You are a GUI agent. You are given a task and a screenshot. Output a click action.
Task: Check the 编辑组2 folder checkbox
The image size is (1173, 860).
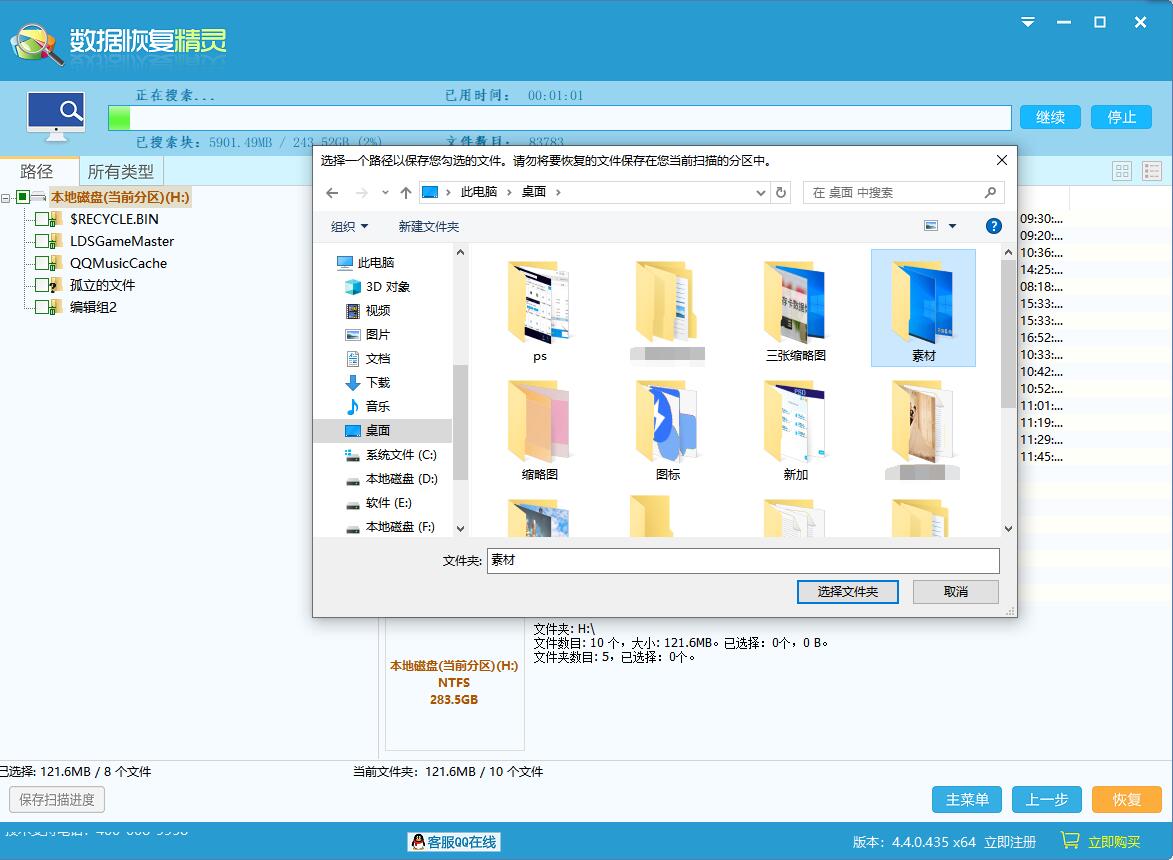coord(42,307)
